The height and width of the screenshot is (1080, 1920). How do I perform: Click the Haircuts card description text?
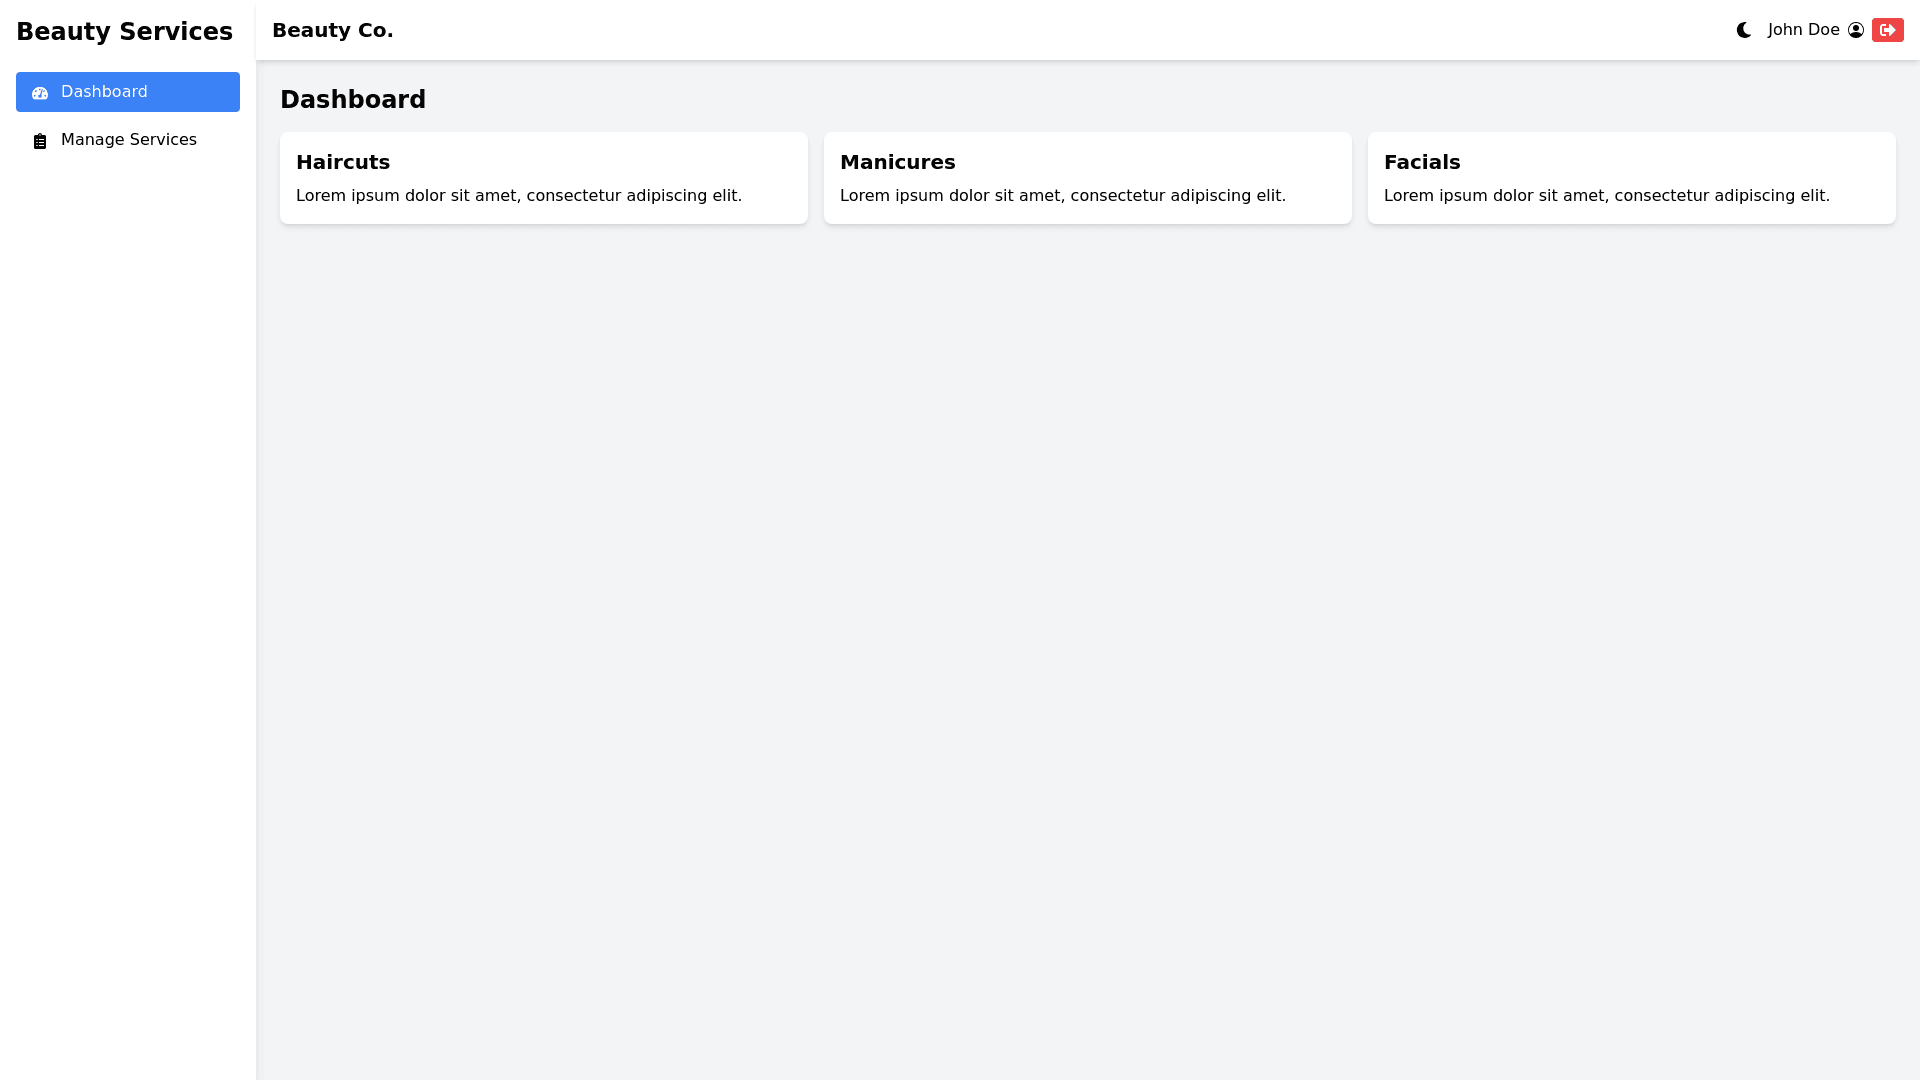tap(518, 196)
